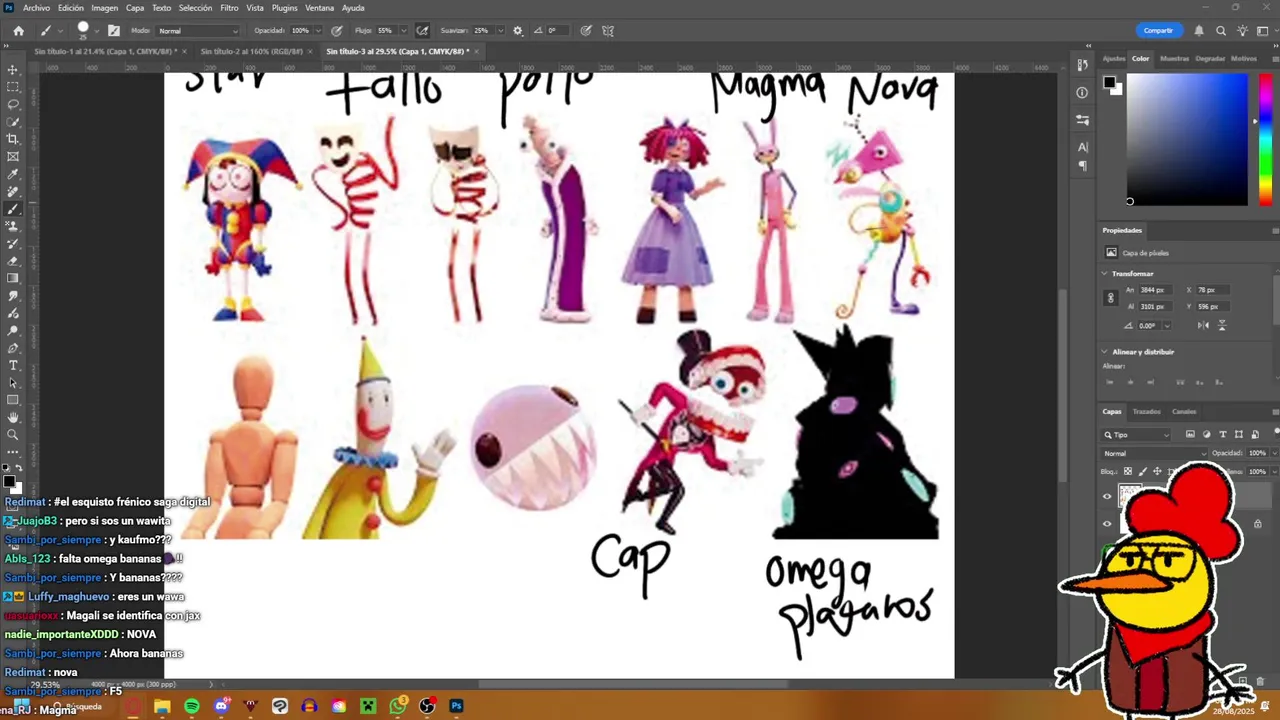The height and width of the screenshot is (720, 1280).
Task: Hide the second layer using eye icon
Action: coord(1107,523)
